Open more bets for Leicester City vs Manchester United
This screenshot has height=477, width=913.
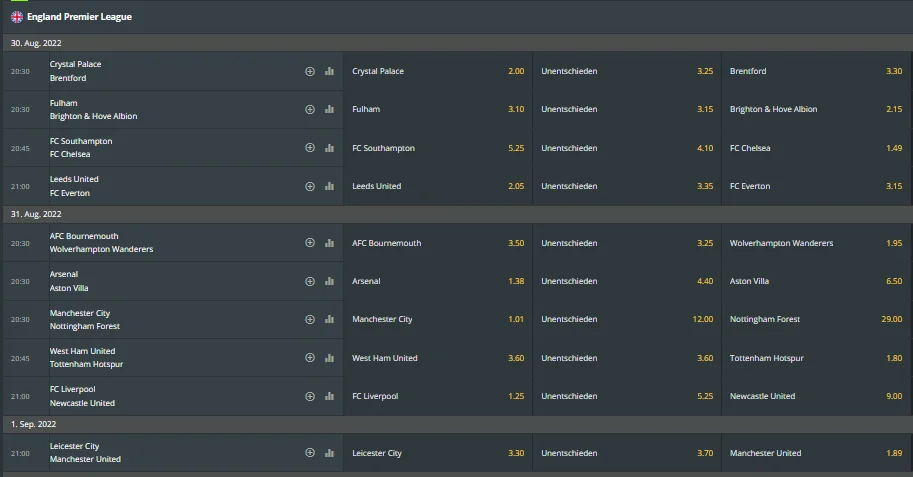point(310,453)
